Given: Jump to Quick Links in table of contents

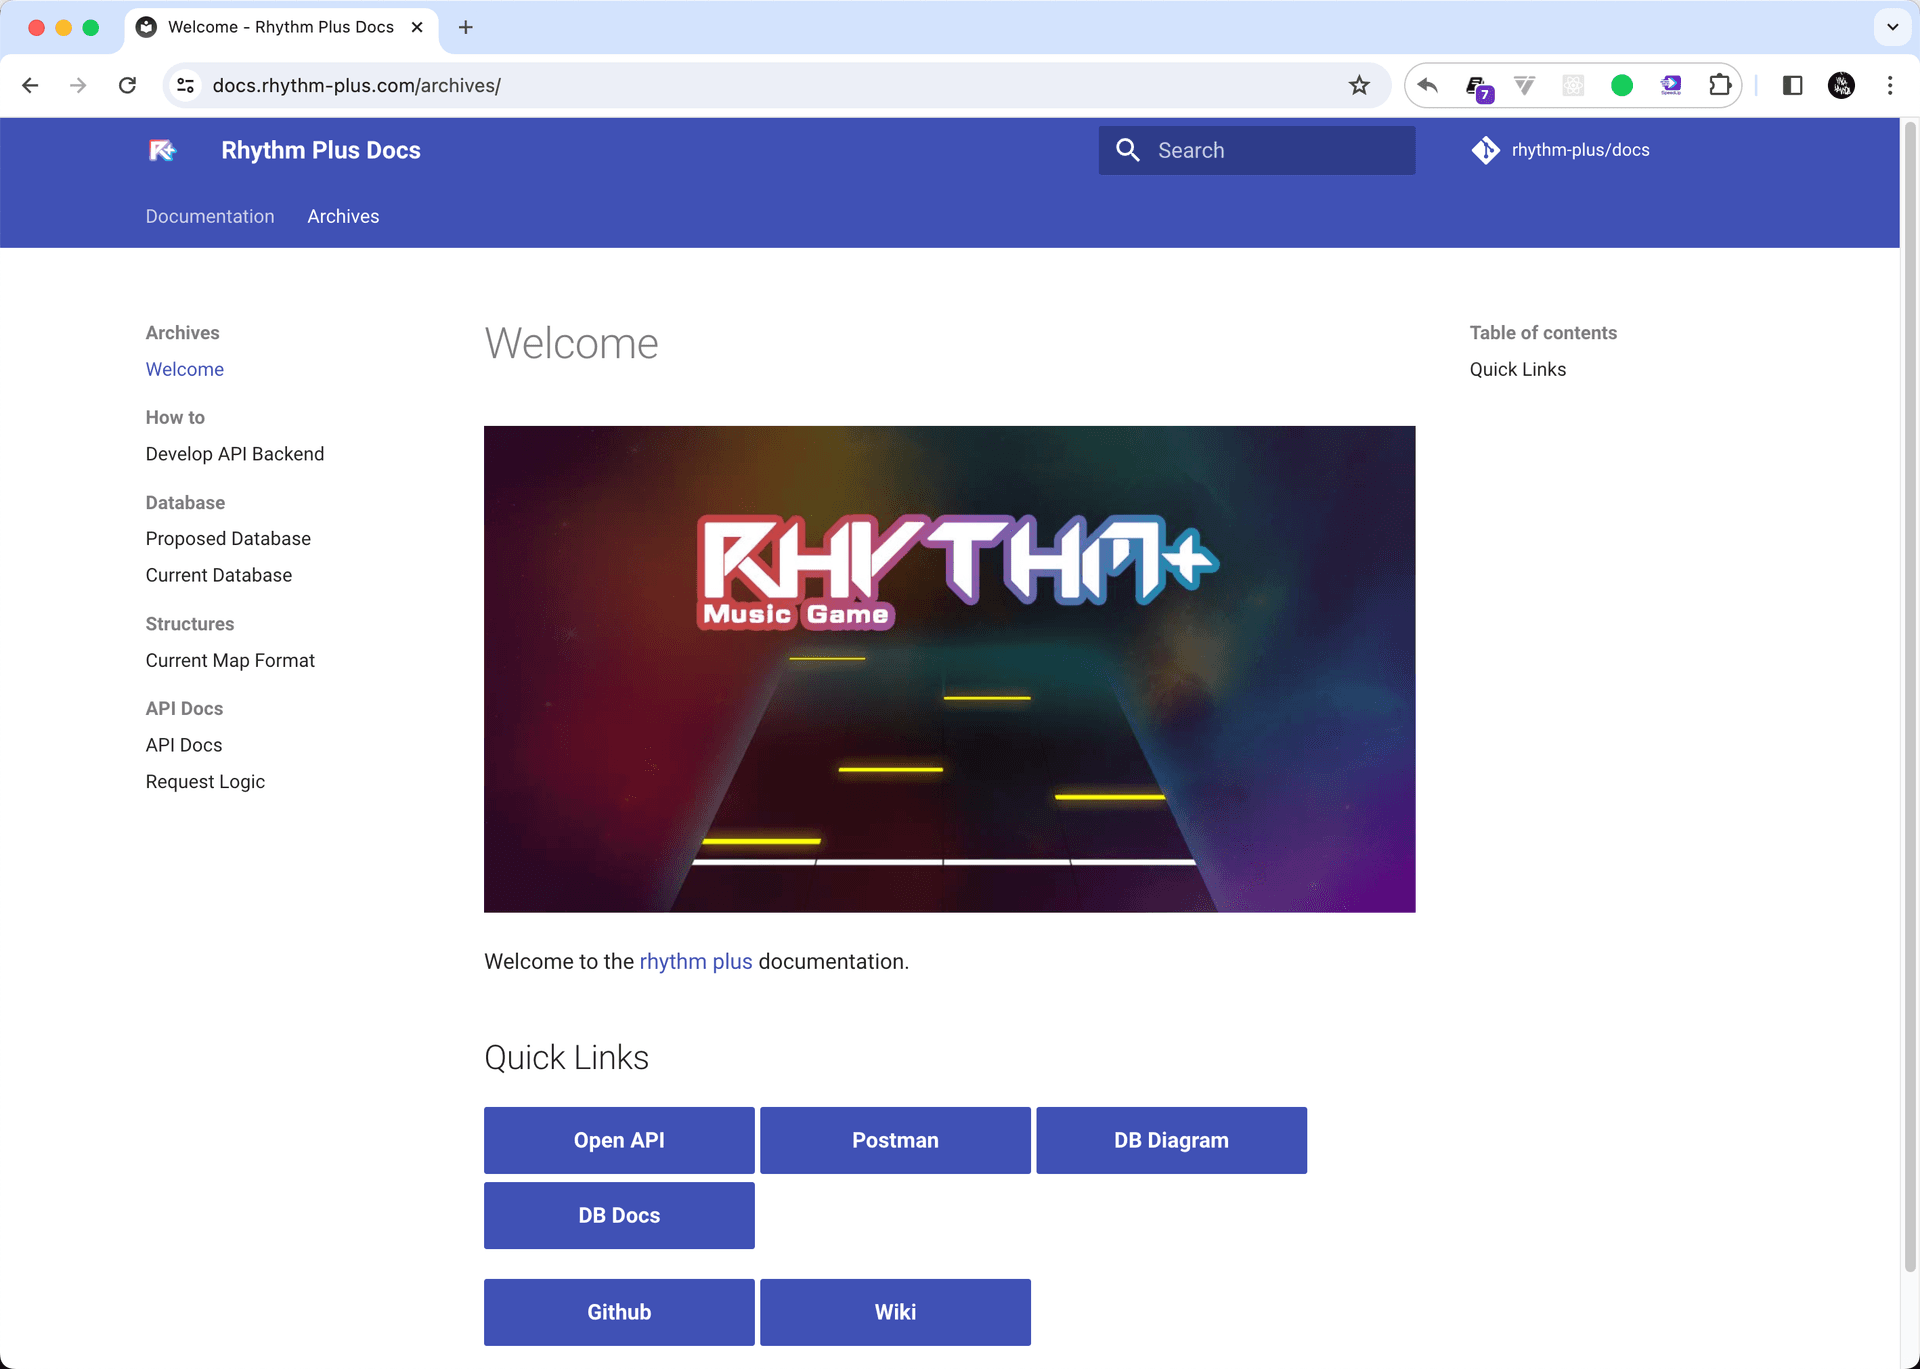Looking at the screenshot, I should pyautogui.click(x=1518, y=369).
